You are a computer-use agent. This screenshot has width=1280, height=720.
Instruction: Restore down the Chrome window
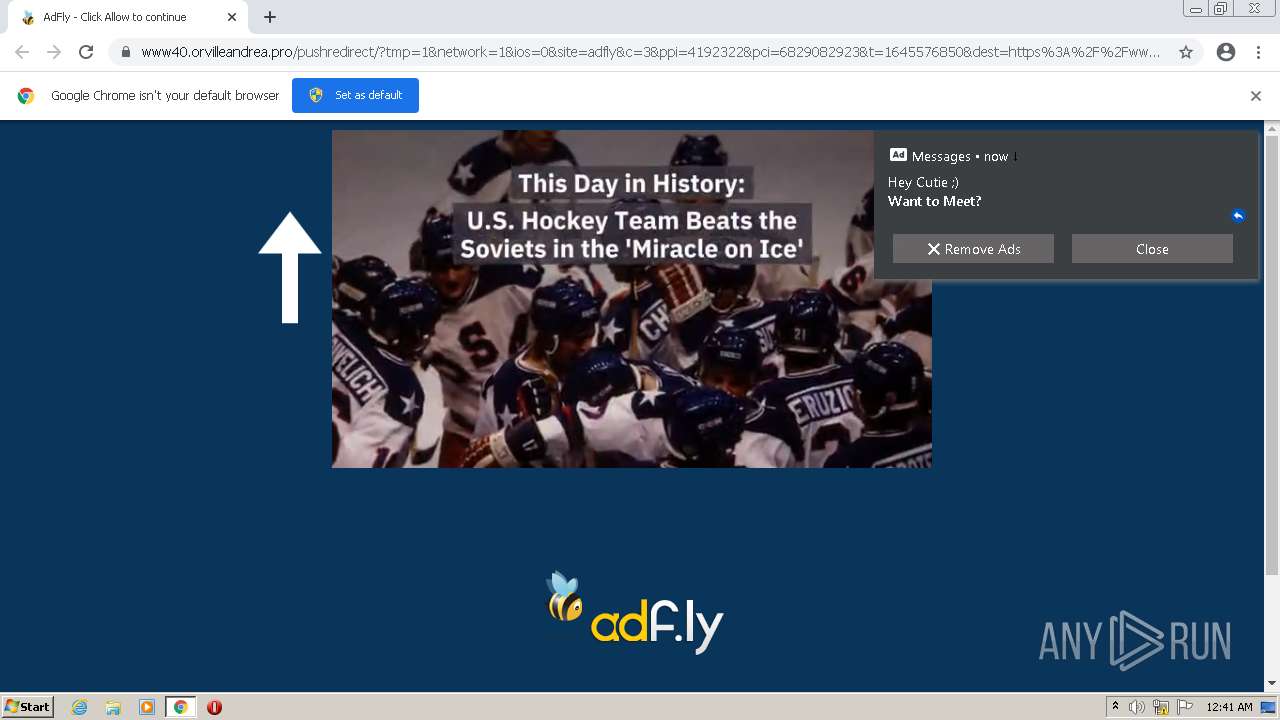point(1221,9)
